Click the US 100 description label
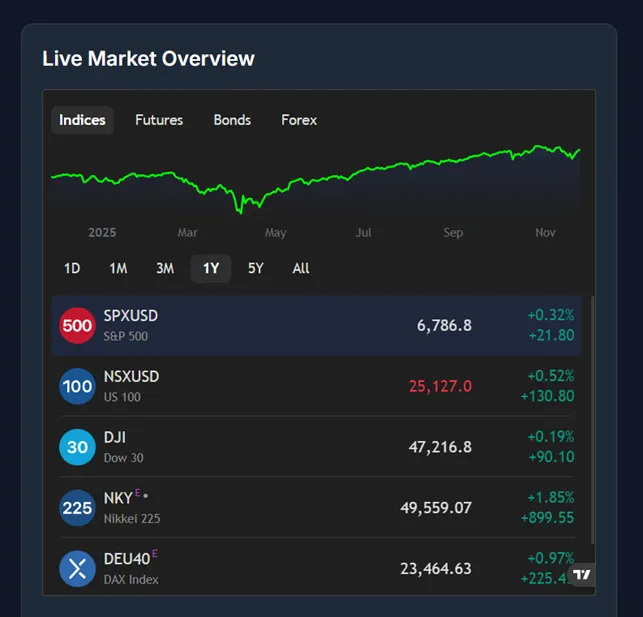643x617 pixels. pos(122,397)
